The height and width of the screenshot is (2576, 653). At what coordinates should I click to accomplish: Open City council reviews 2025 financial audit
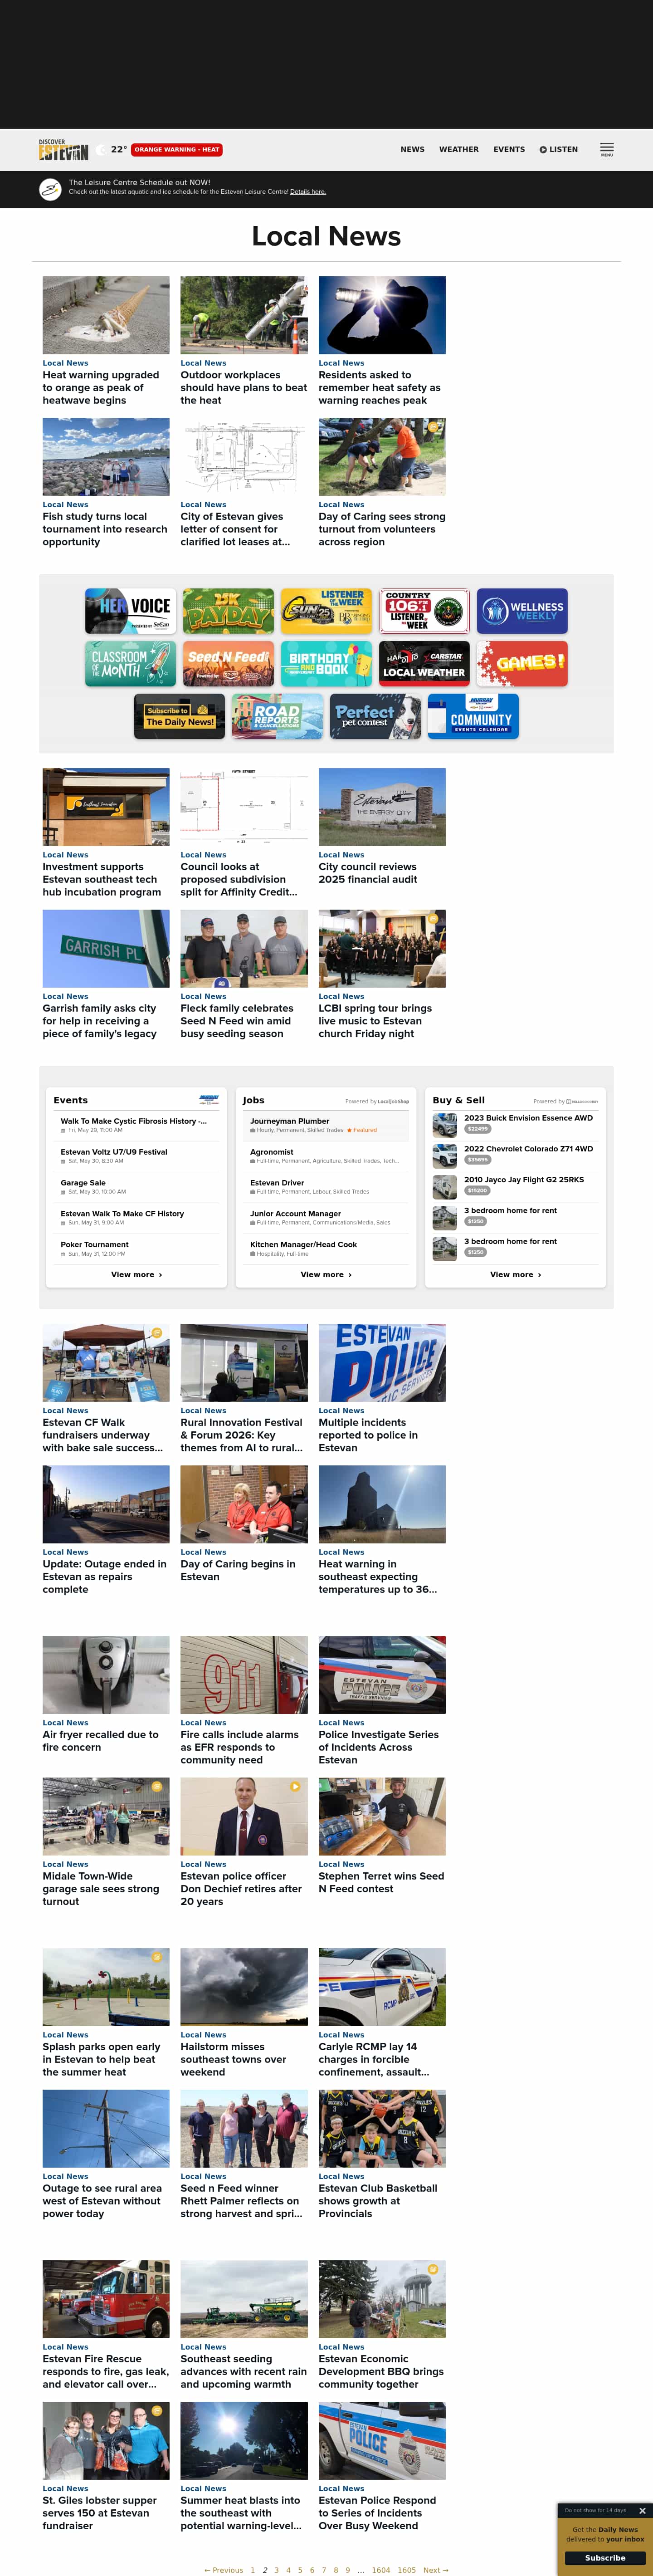[x=368, y=873]
